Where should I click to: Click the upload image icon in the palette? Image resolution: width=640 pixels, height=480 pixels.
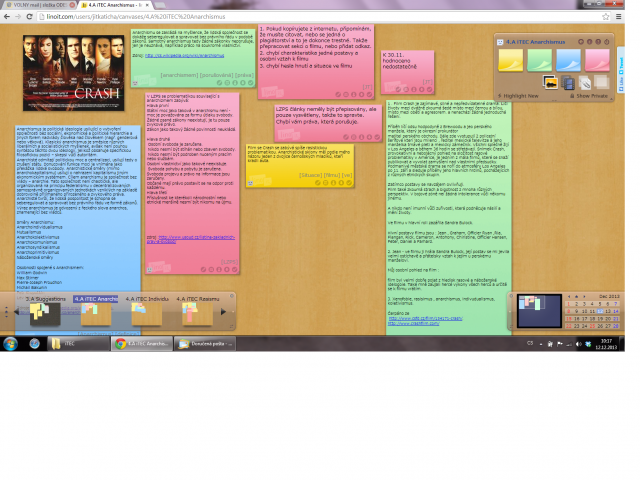pyautogui.click(x=550, y=82)
